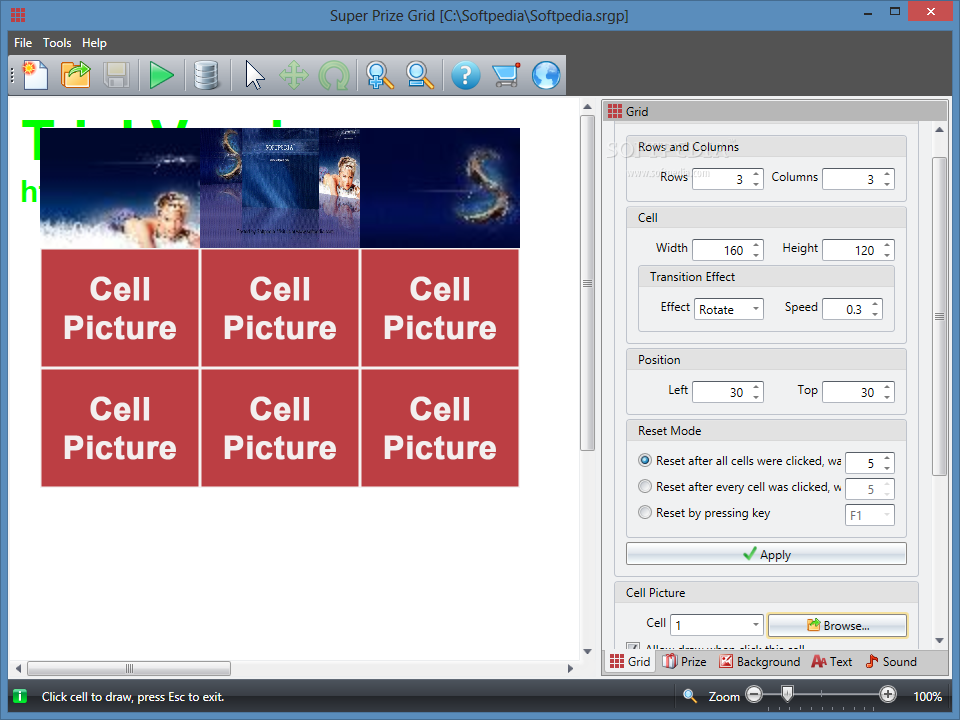Screen dimensions: 960x720
Task: Click the canvas vertical scrollbar thumb
Action: pos(587,283)
